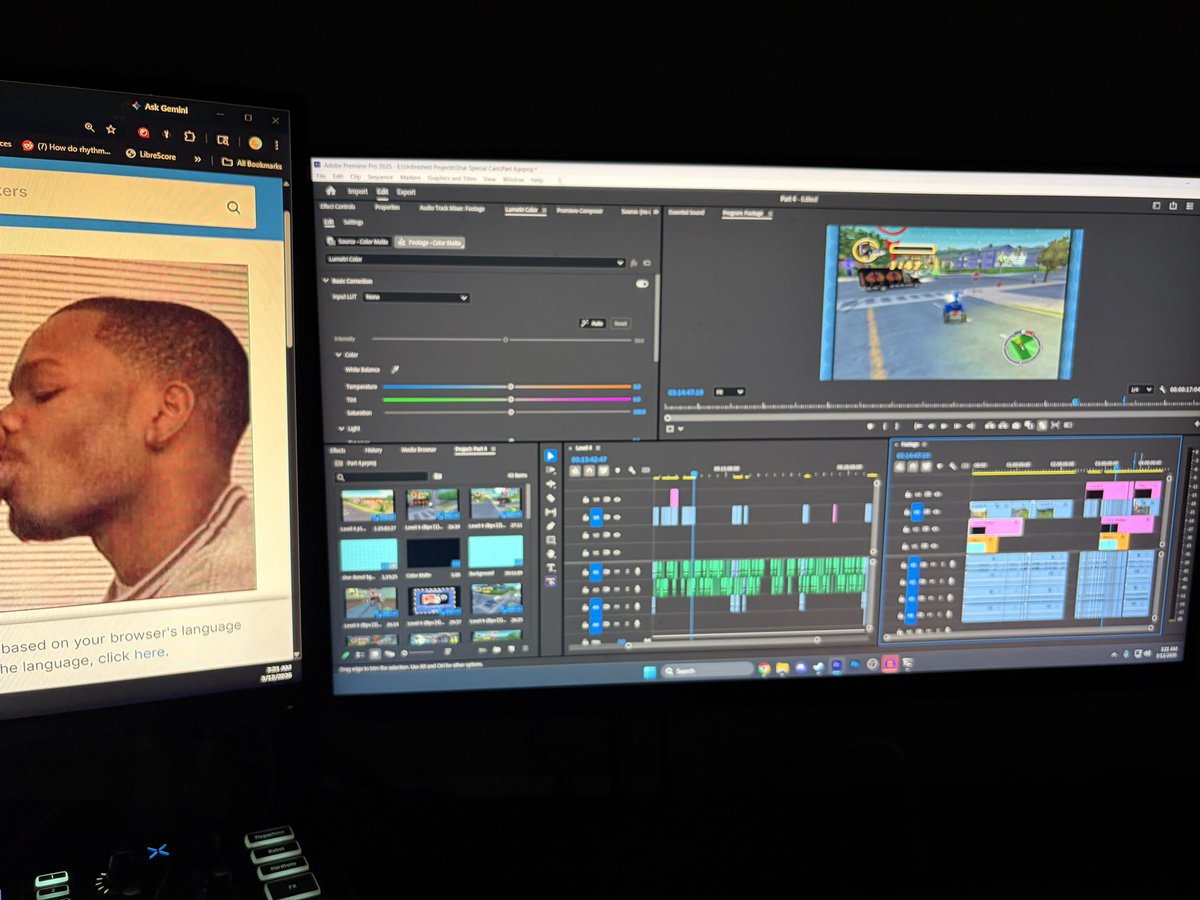This screenshot has width=1200, height=900.
Task: Open Quick Export icon at top right
Action: [x=1173, y=206]
